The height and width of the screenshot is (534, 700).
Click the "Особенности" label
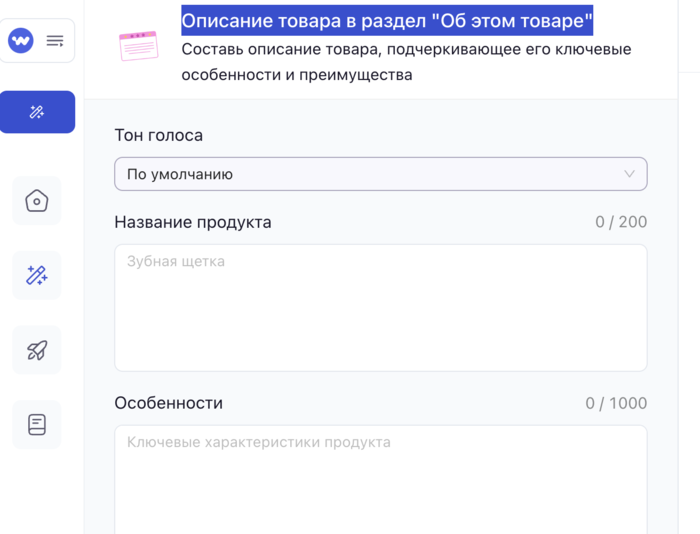[x=168, y=404]
